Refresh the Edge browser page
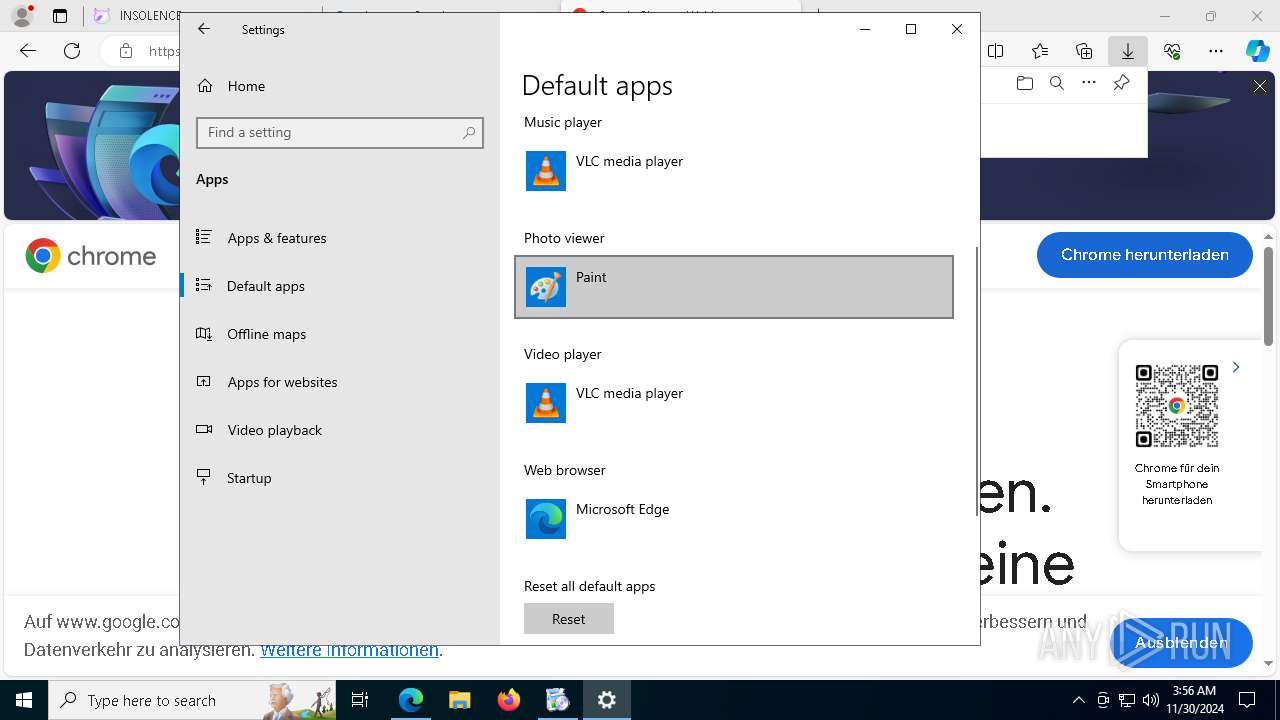Screen dimensions: 1280x720 click(x=72, y=51)
